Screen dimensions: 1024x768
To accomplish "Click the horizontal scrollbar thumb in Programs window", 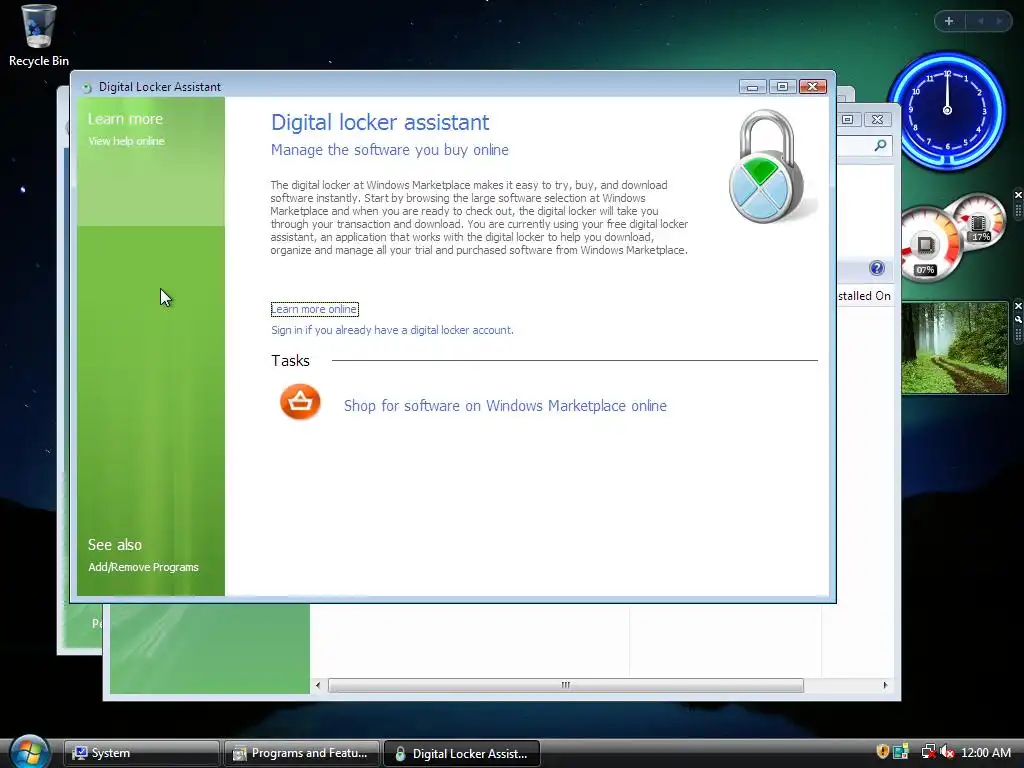I will click(566, 685).
